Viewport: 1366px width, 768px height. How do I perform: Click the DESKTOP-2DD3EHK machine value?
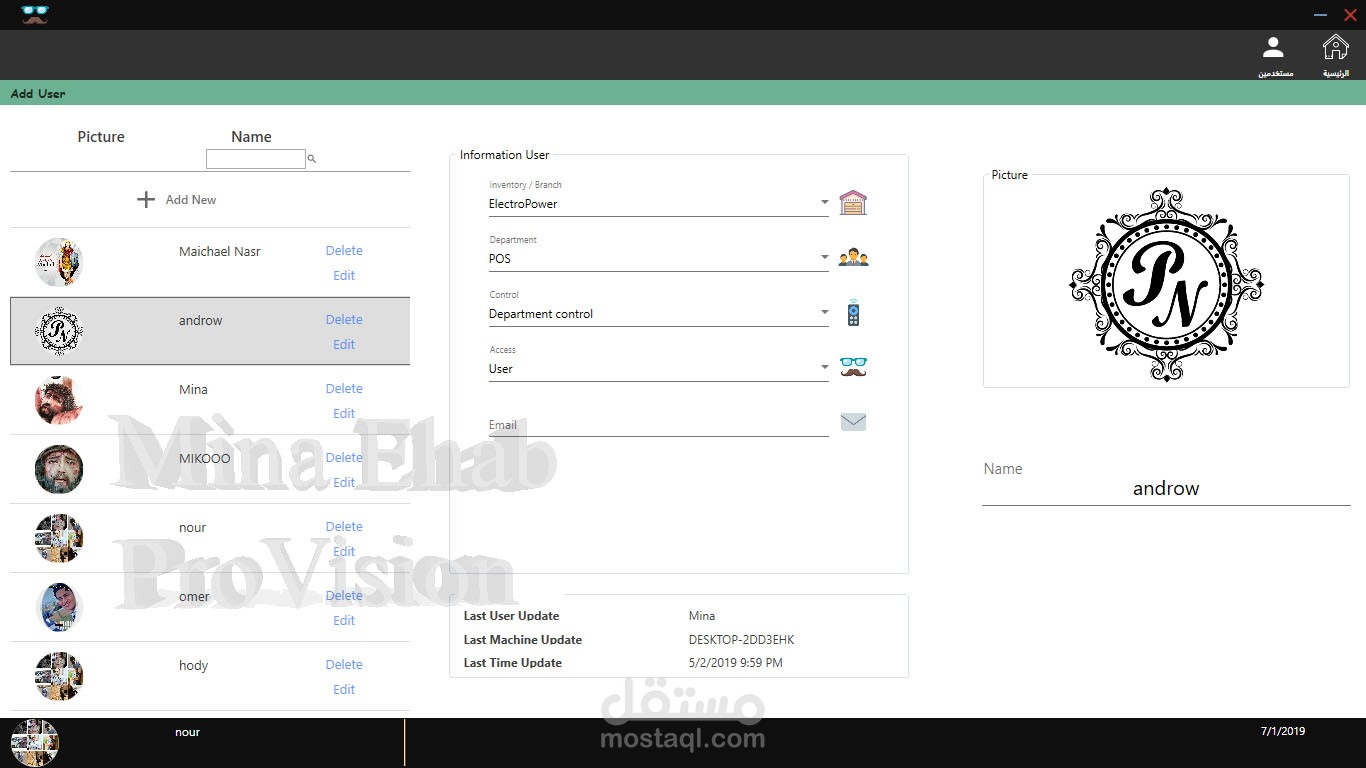[742, 640]
